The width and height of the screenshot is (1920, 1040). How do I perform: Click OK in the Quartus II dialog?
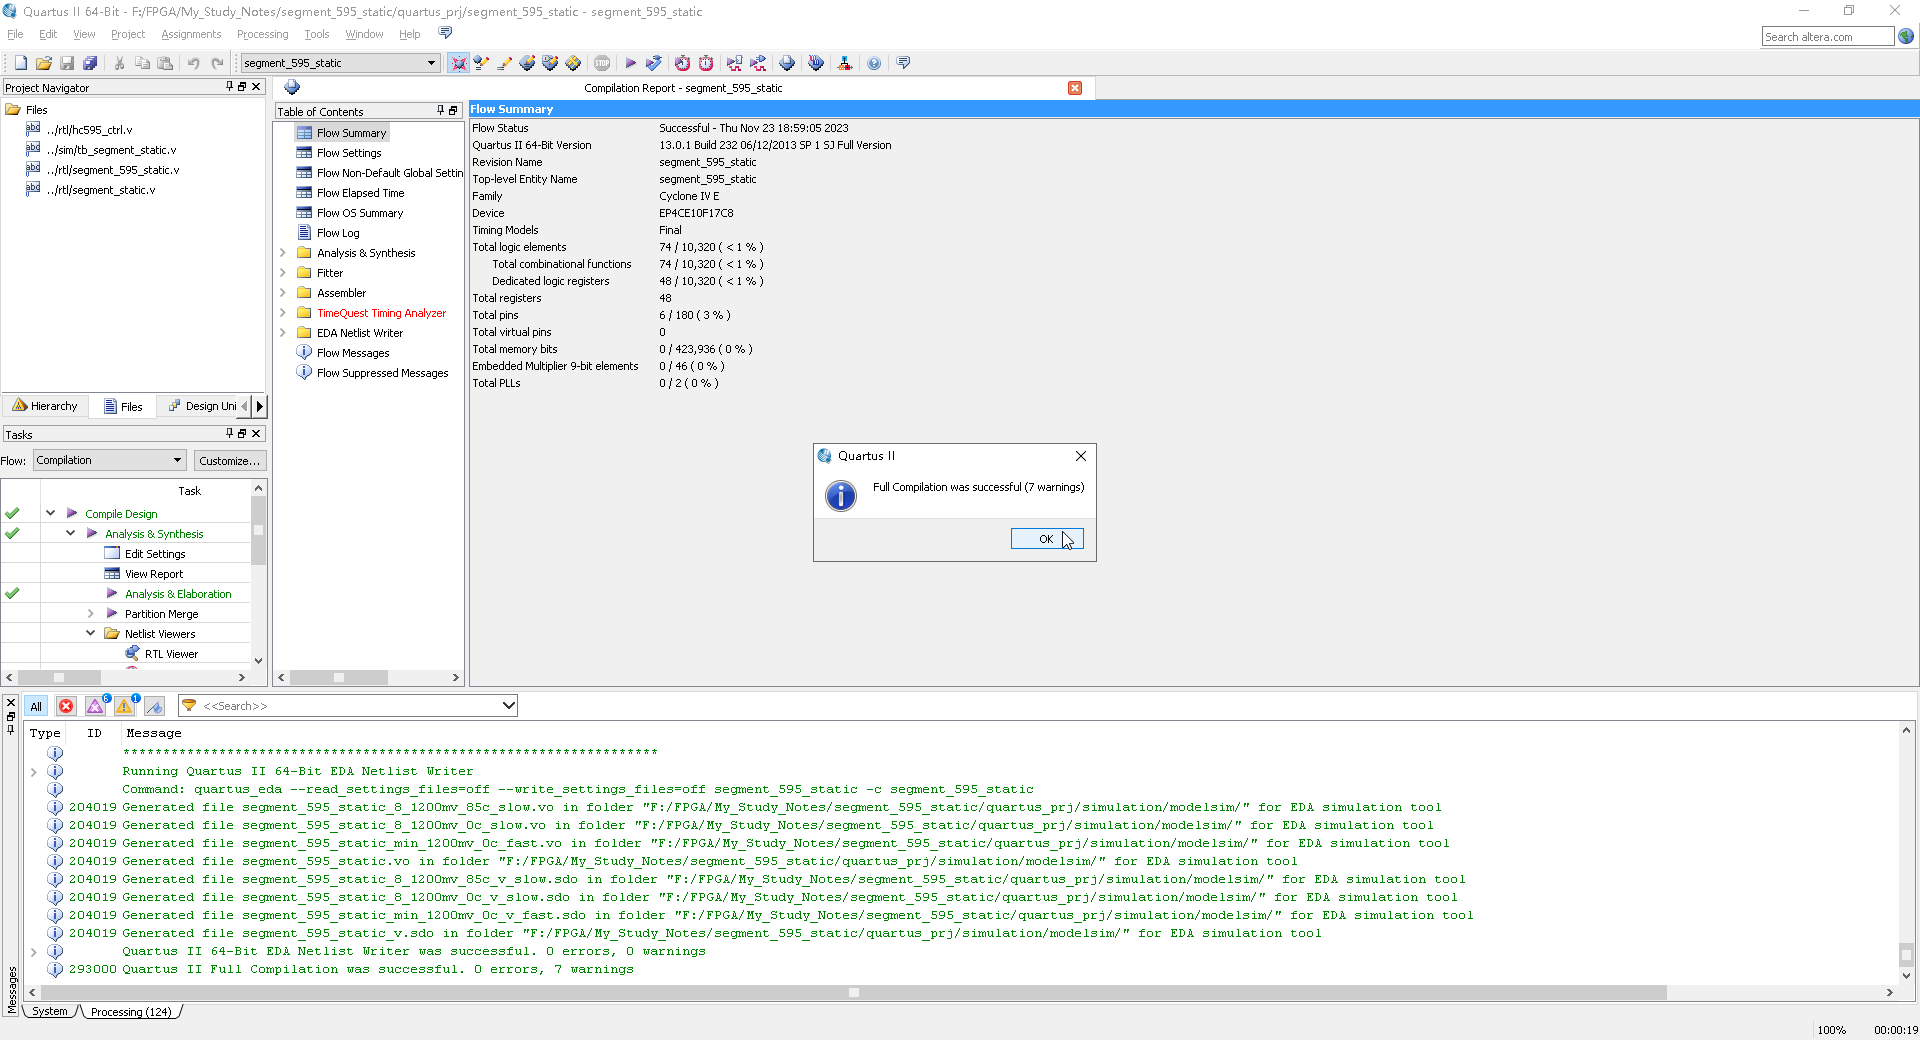point(1046,539)
